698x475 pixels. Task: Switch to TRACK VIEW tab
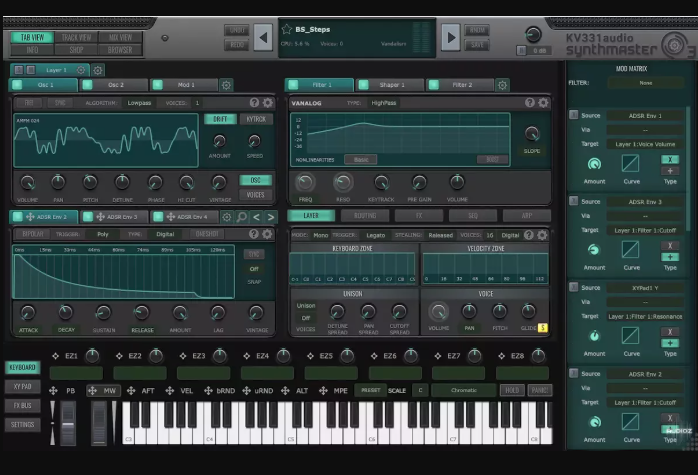coord(76,37)
